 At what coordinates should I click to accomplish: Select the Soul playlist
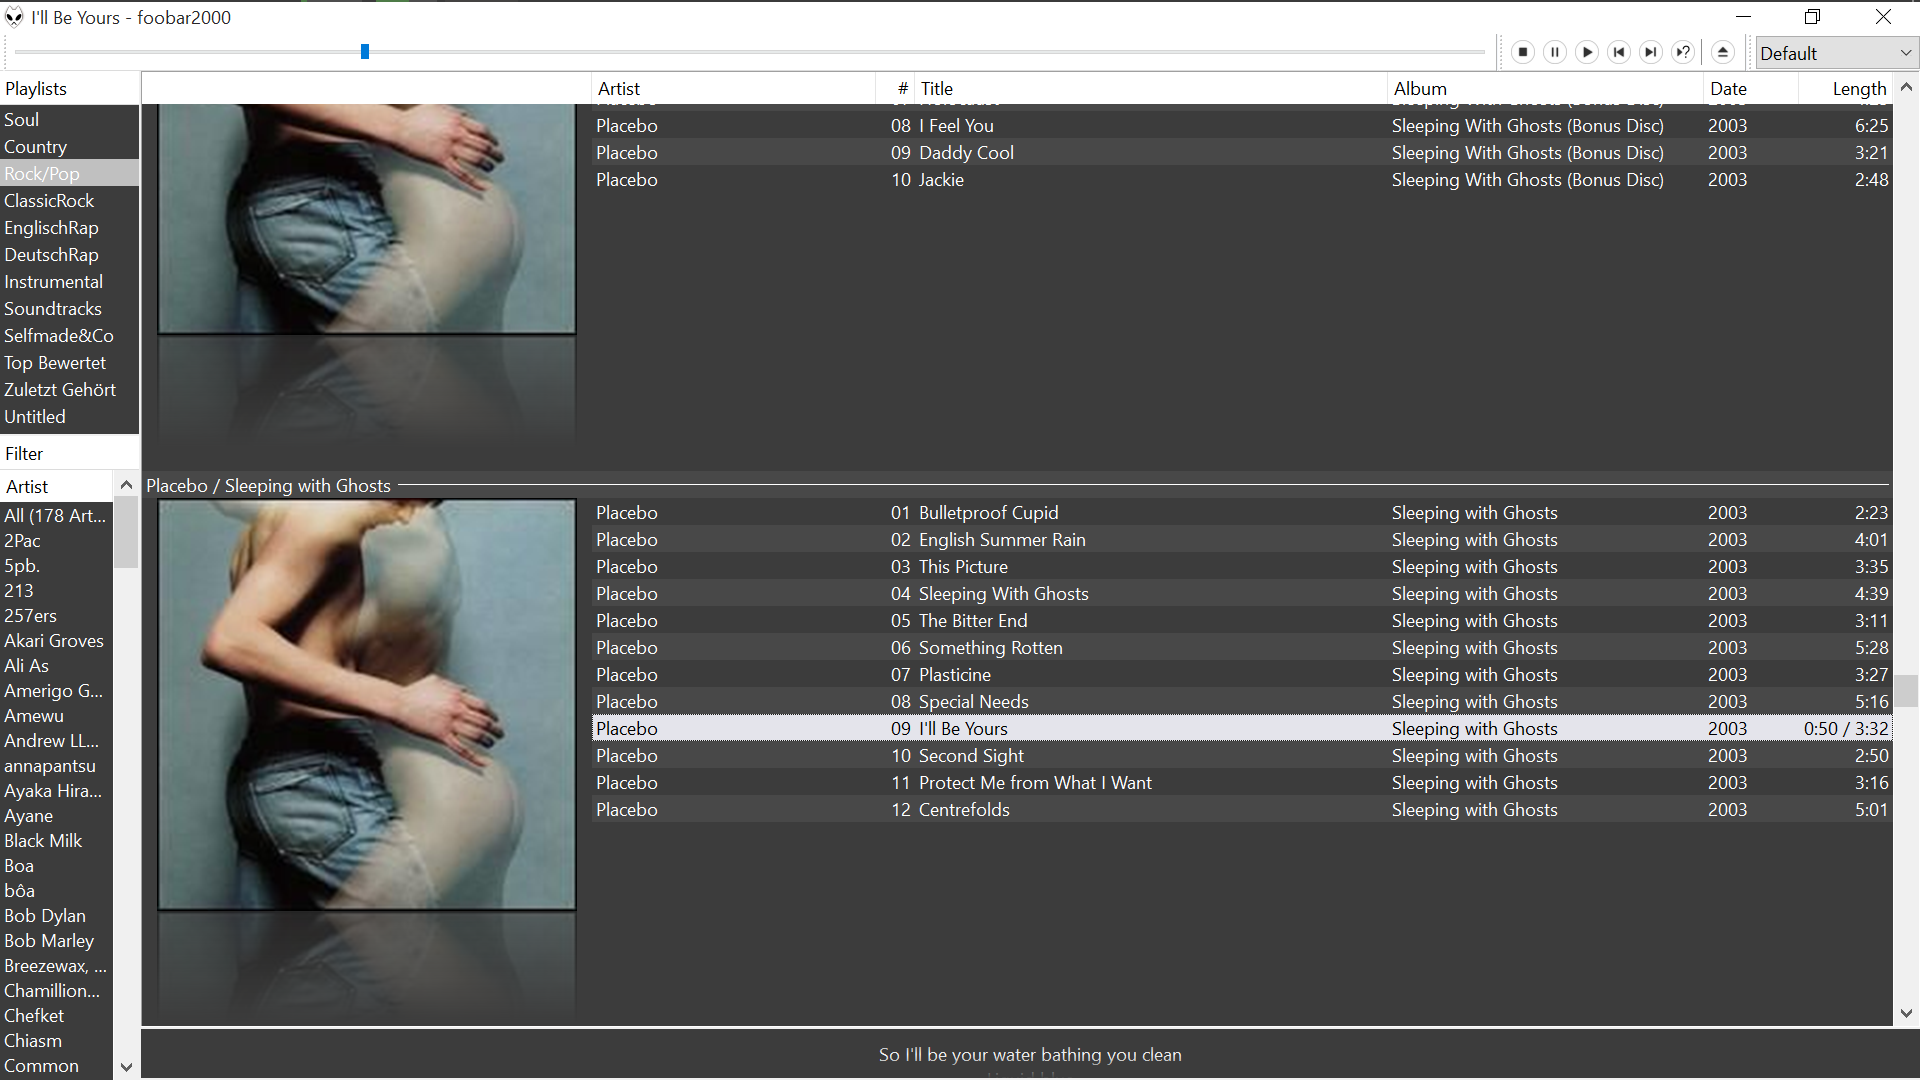click(69, 120)
